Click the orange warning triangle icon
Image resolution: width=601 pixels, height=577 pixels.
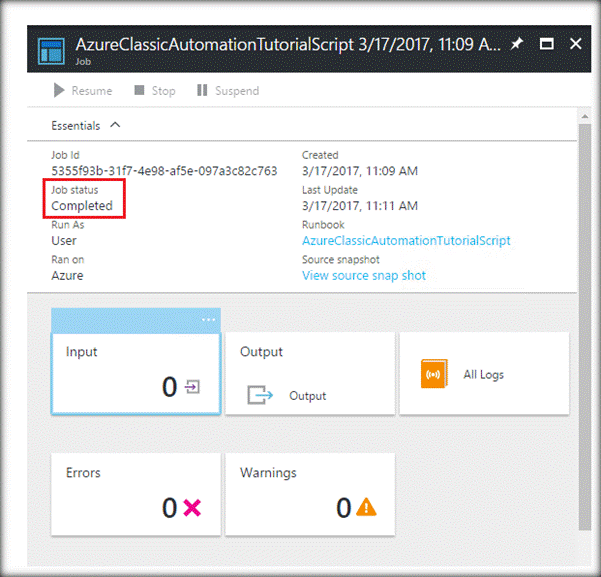click(366, 507)
